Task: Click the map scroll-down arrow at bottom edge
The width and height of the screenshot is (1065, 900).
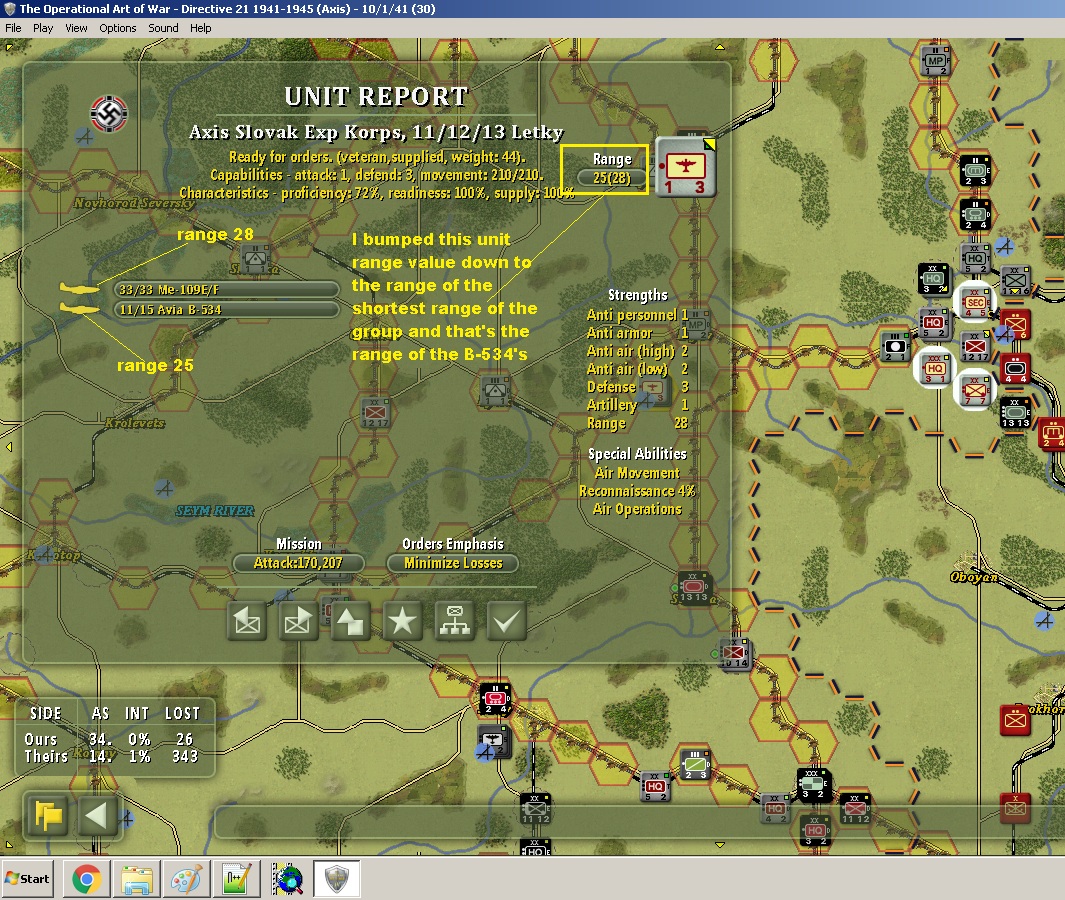Action: pyautogui.click(x=720, y=845)
